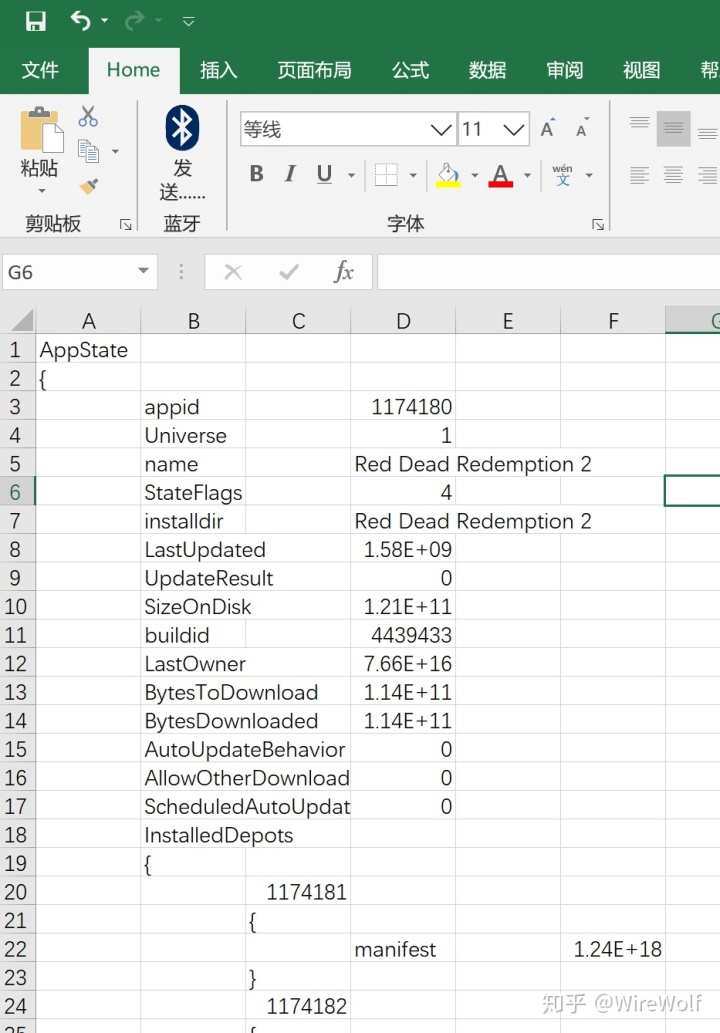Image resolution: width=720 pixels, height=1033 pixels.
Task: Open the 剪贴板 clipboard dialog launcher
Action: pyautogui.click(x=125, y=225)
